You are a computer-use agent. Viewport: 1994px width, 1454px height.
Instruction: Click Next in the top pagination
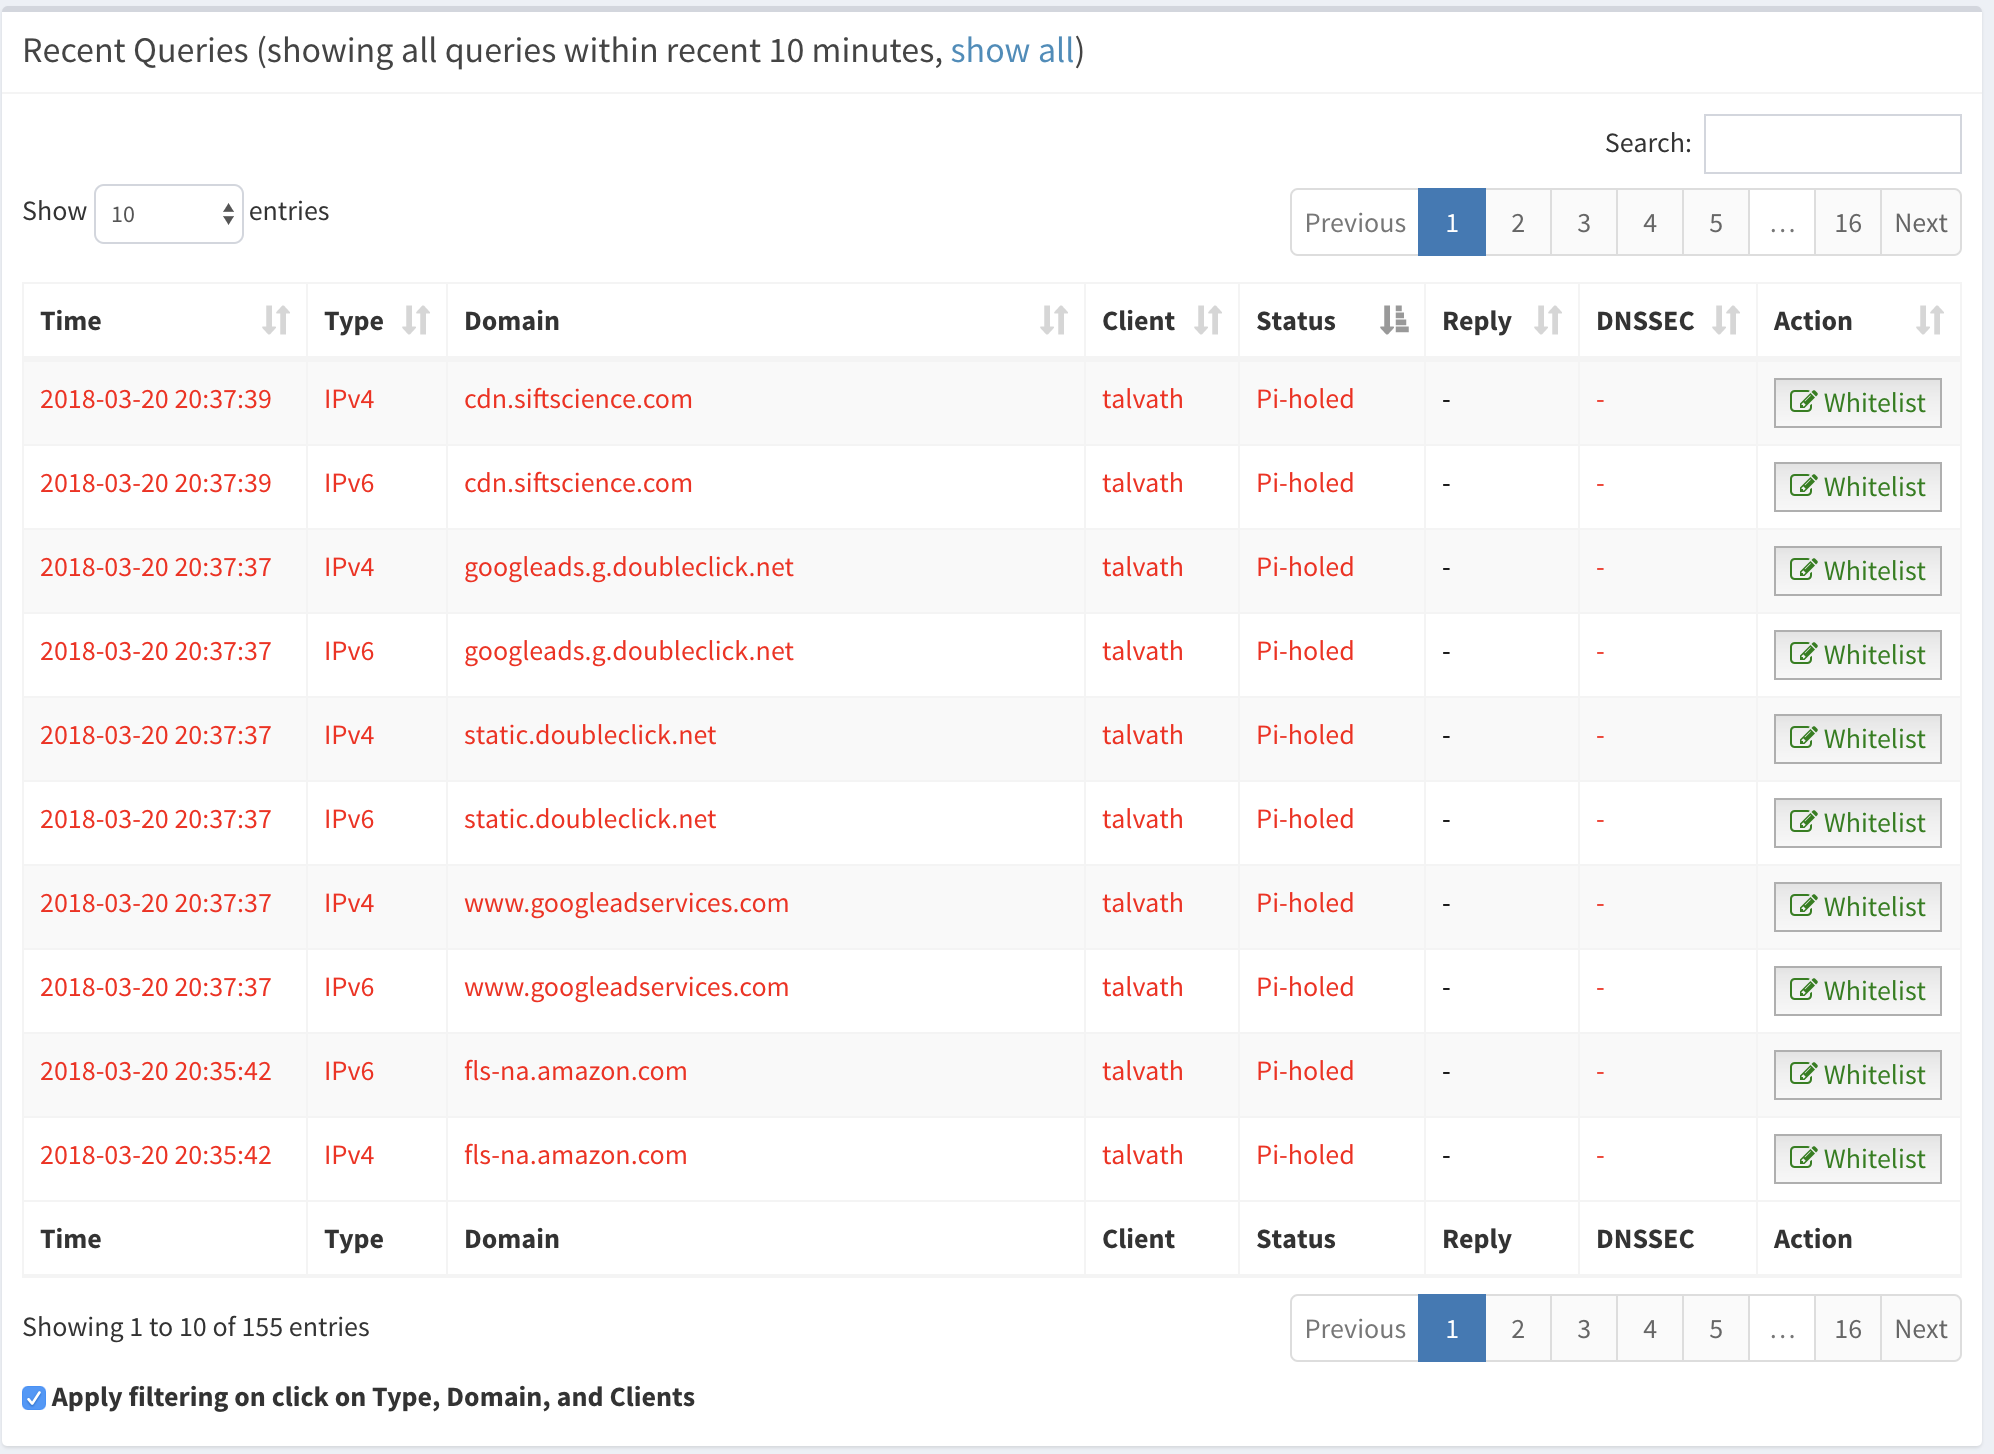point(1920,223)
